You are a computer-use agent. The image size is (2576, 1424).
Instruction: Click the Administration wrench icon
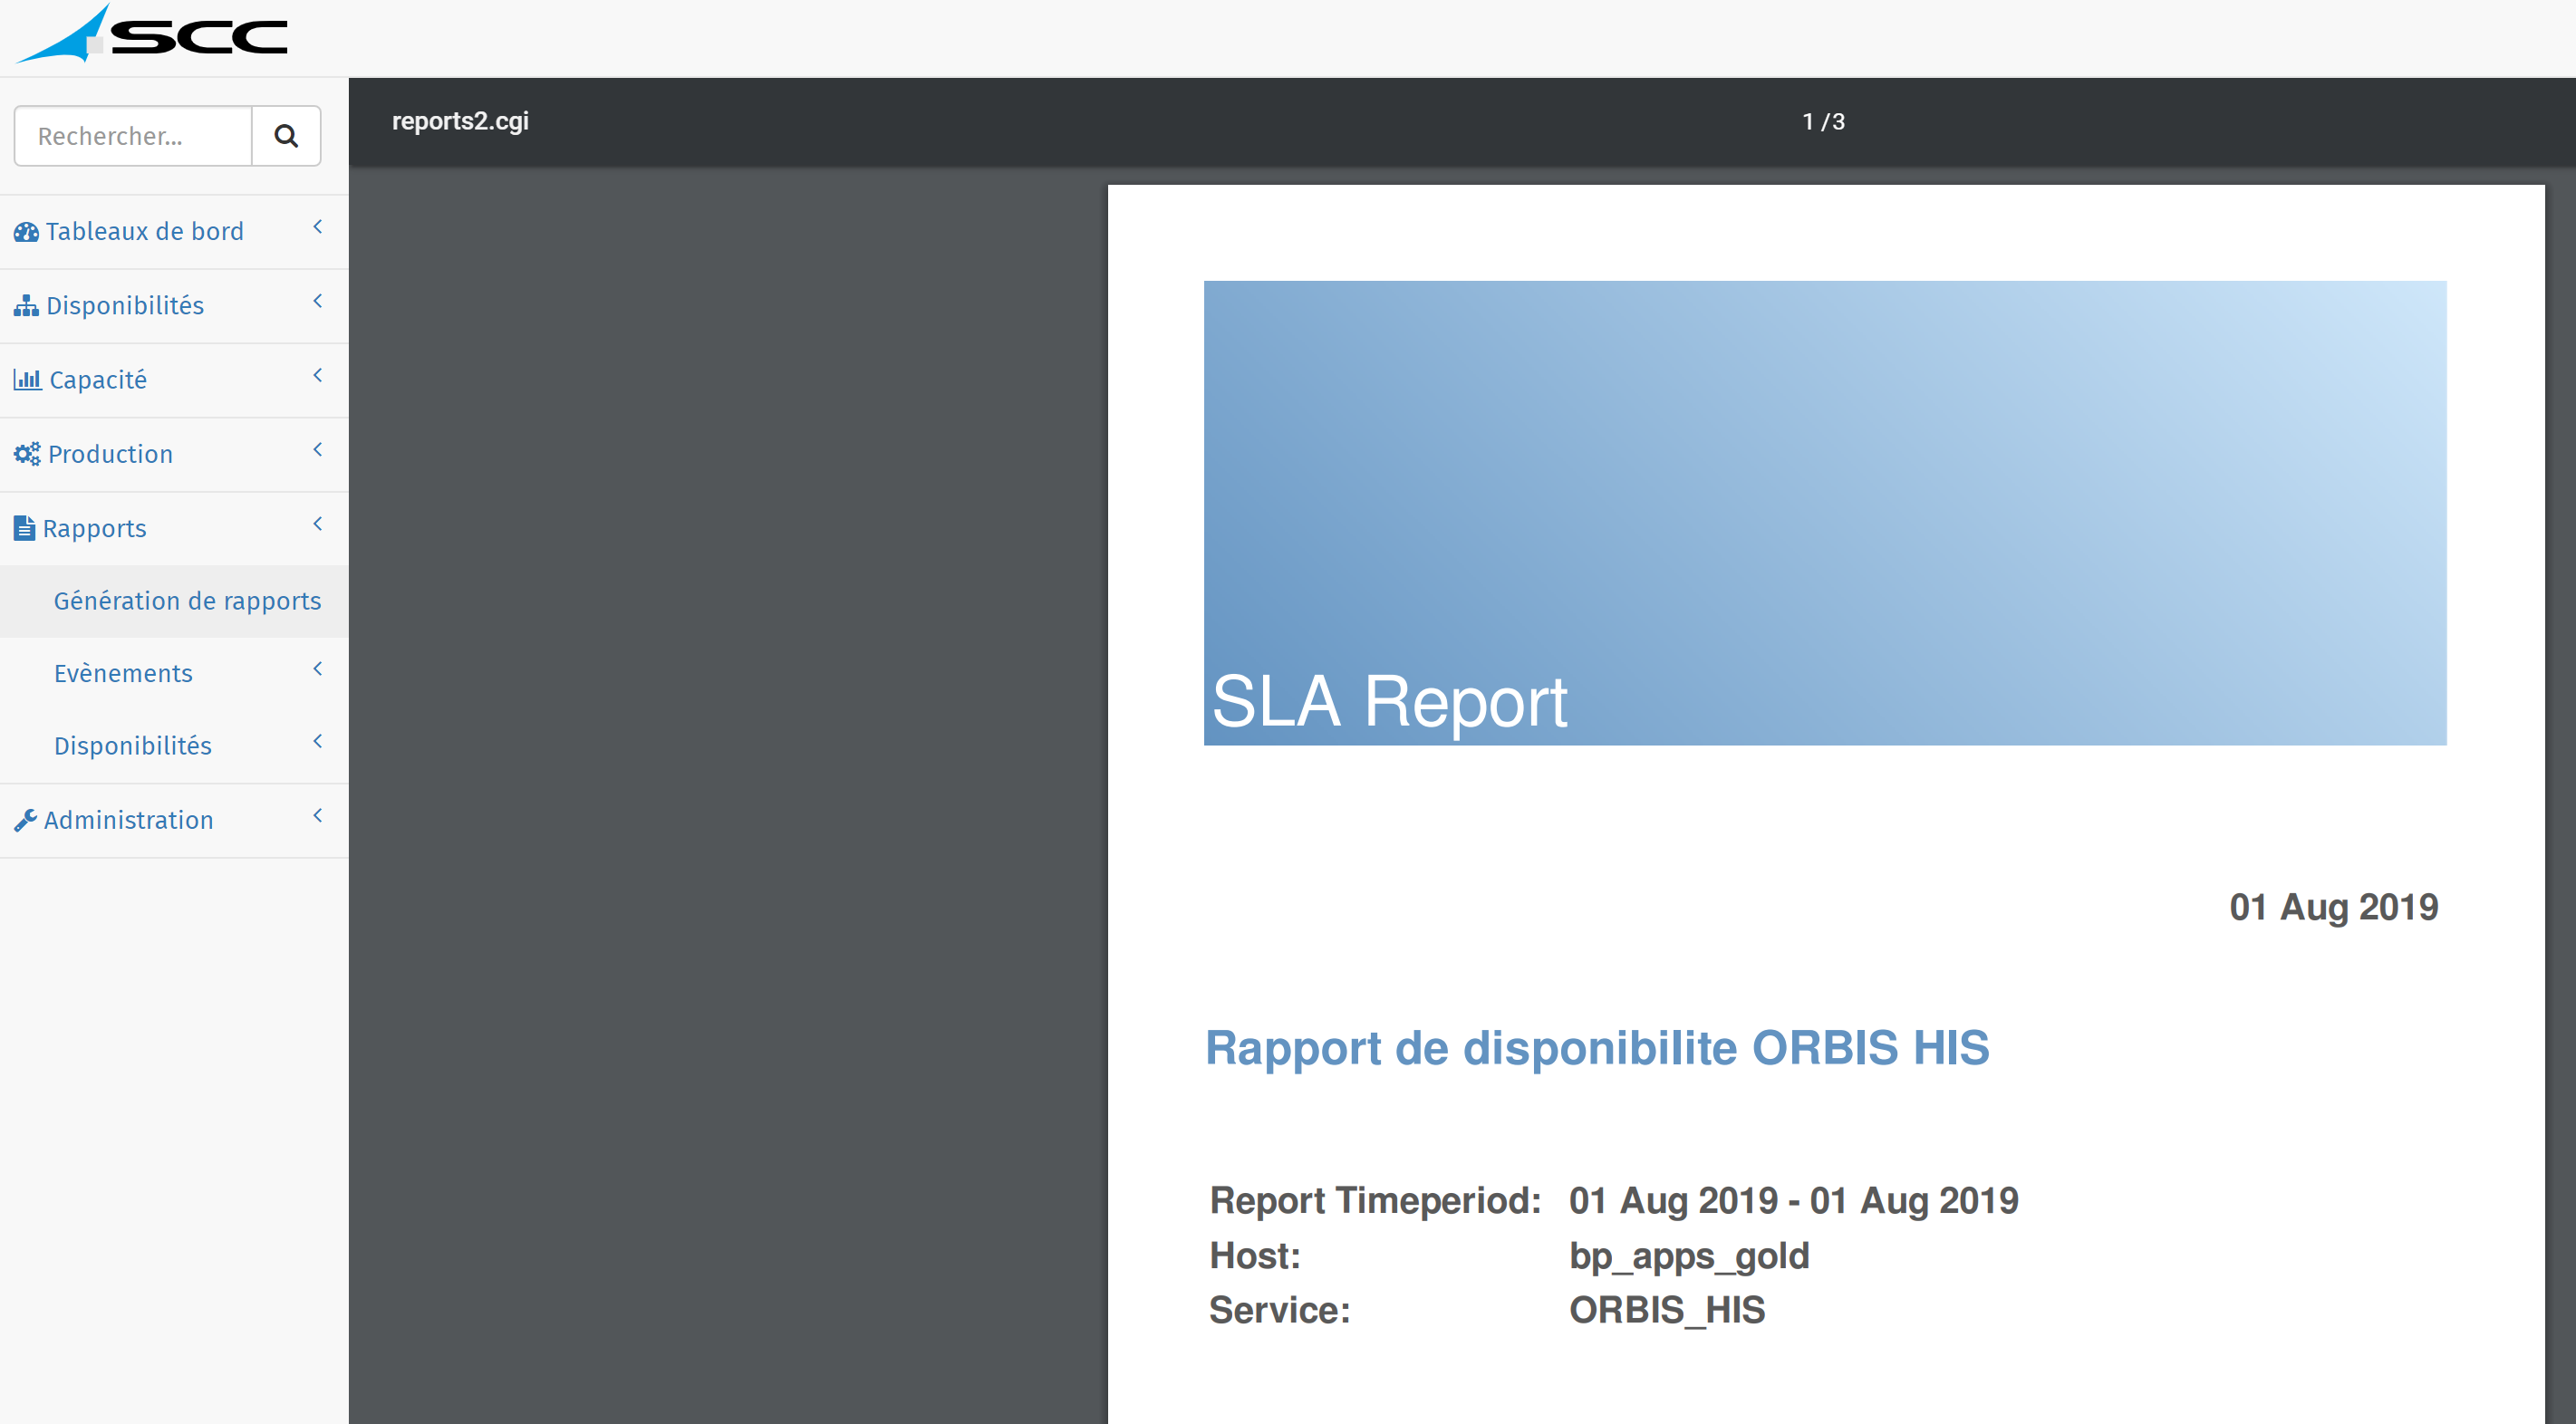[26, 821]
